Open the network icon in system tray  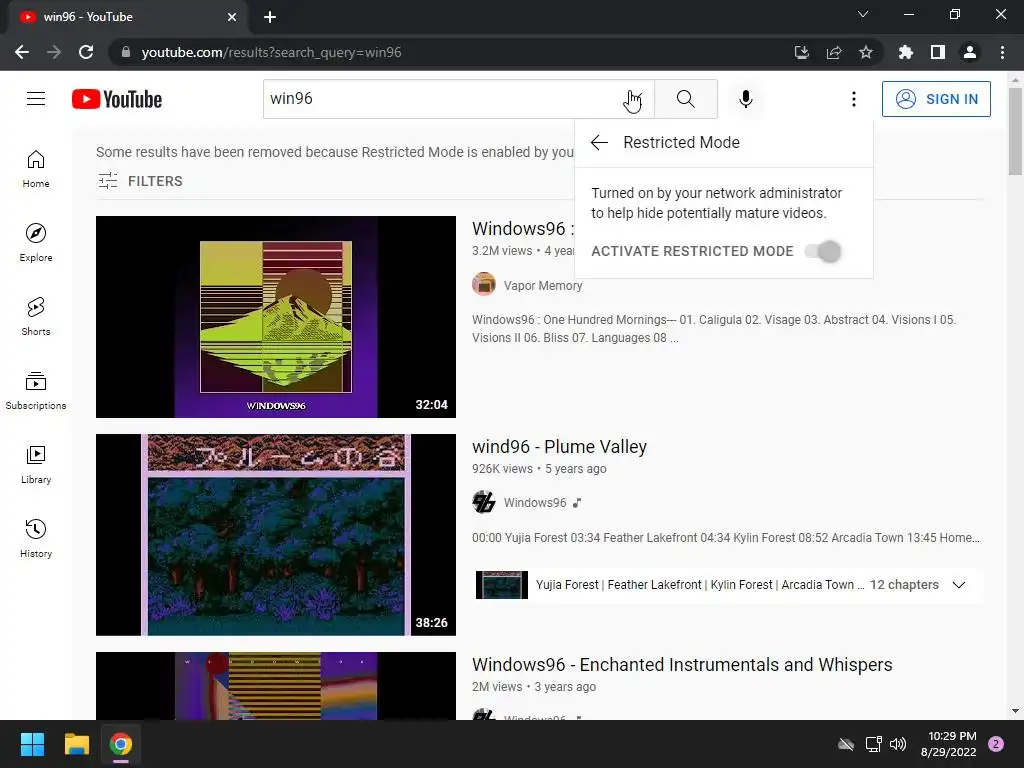873,744
